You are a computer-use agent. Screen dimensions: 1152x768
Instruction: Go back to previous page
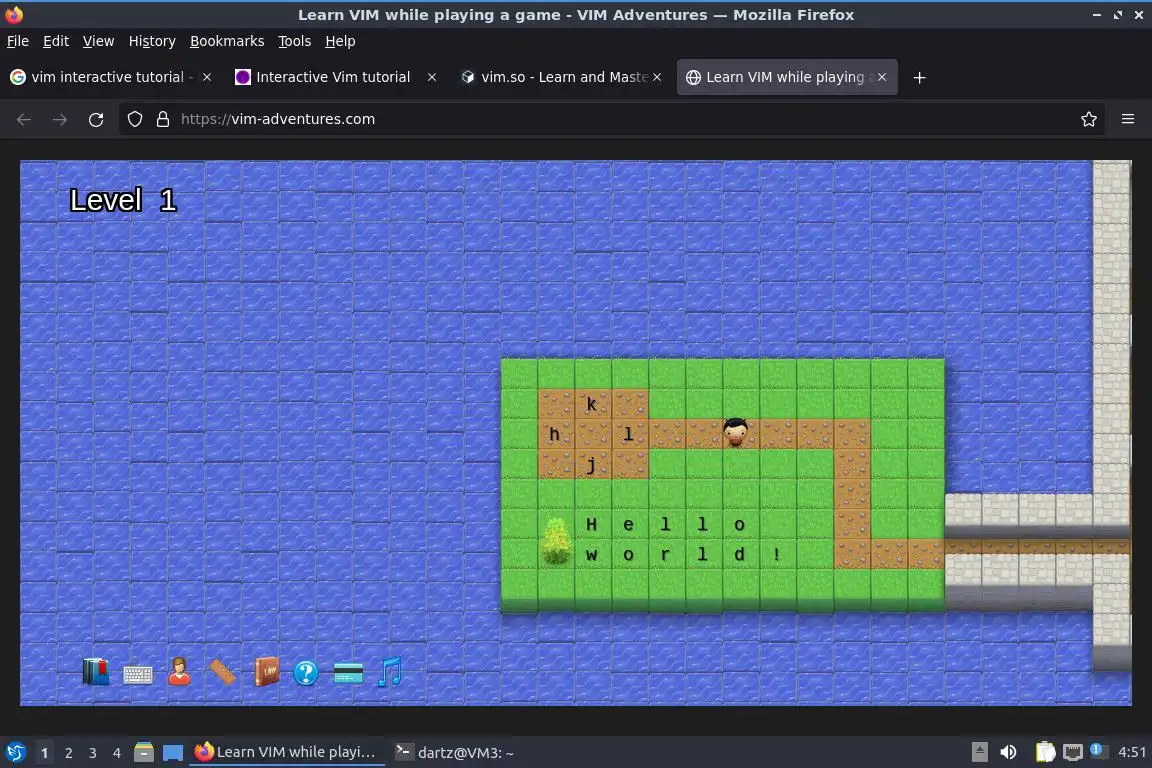[24, 119]
